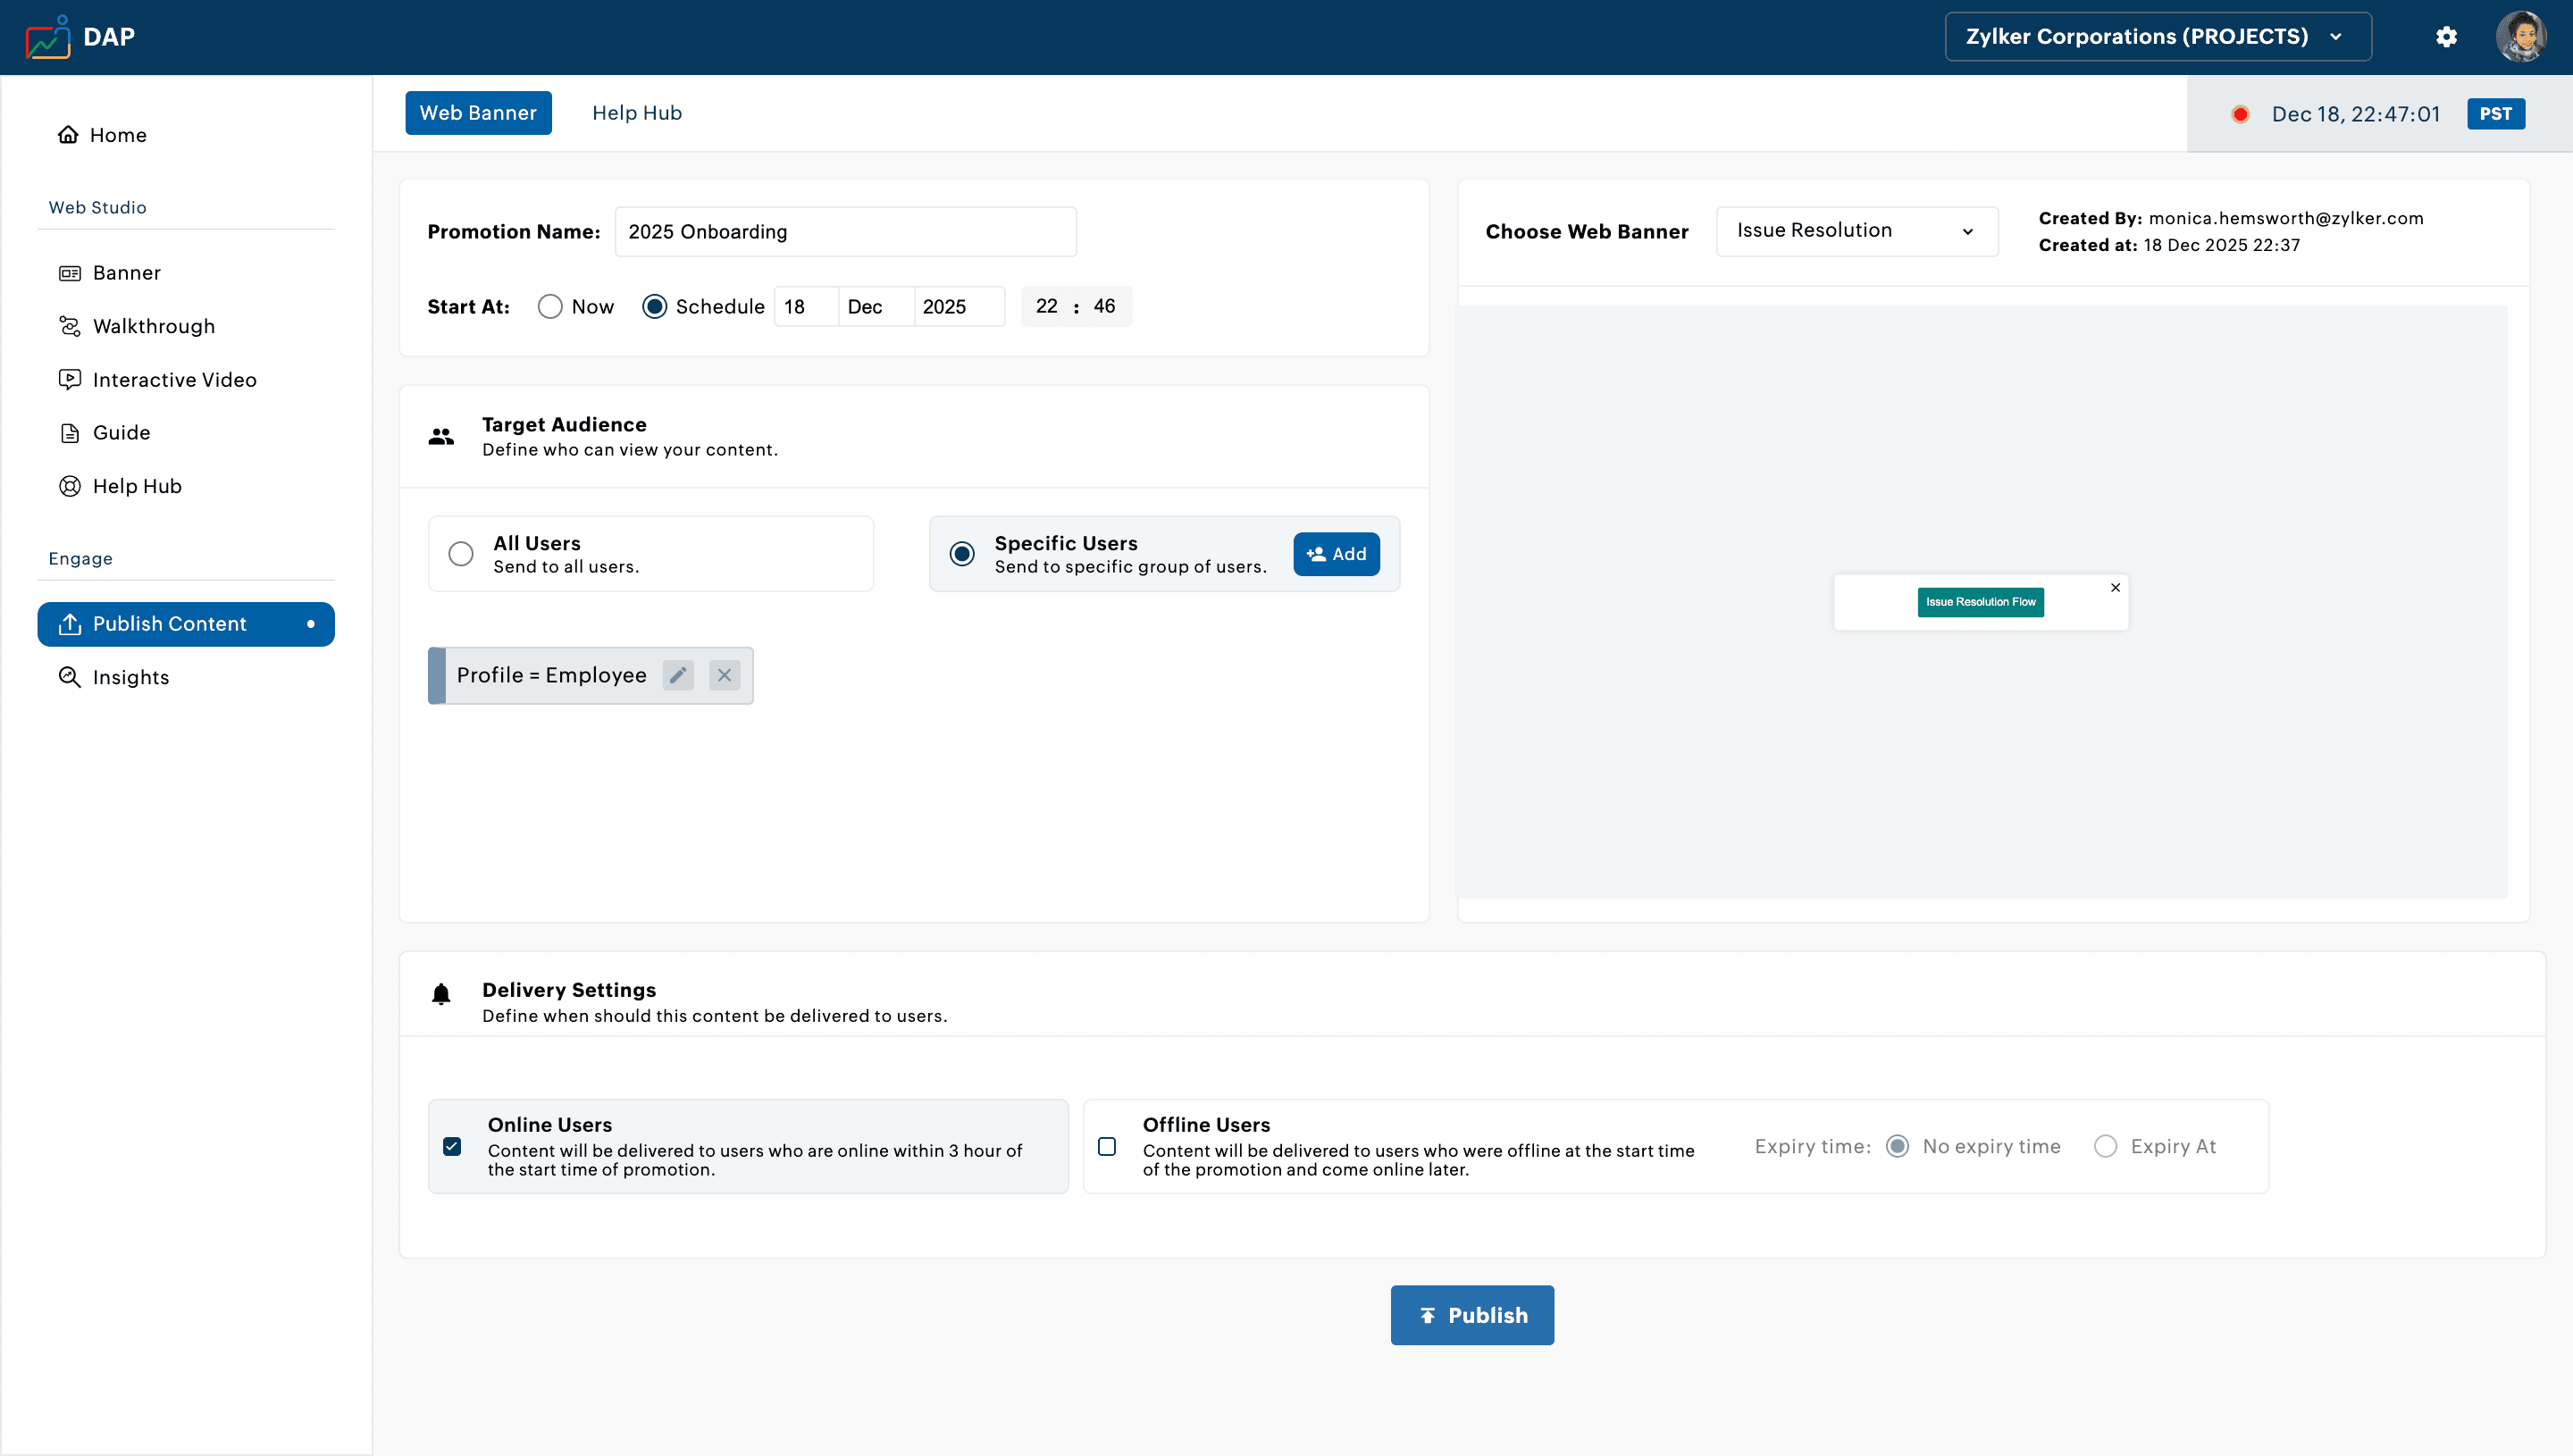Select All Users audience option
Screen dimensions: 2573x1456
tap(461, 554)
